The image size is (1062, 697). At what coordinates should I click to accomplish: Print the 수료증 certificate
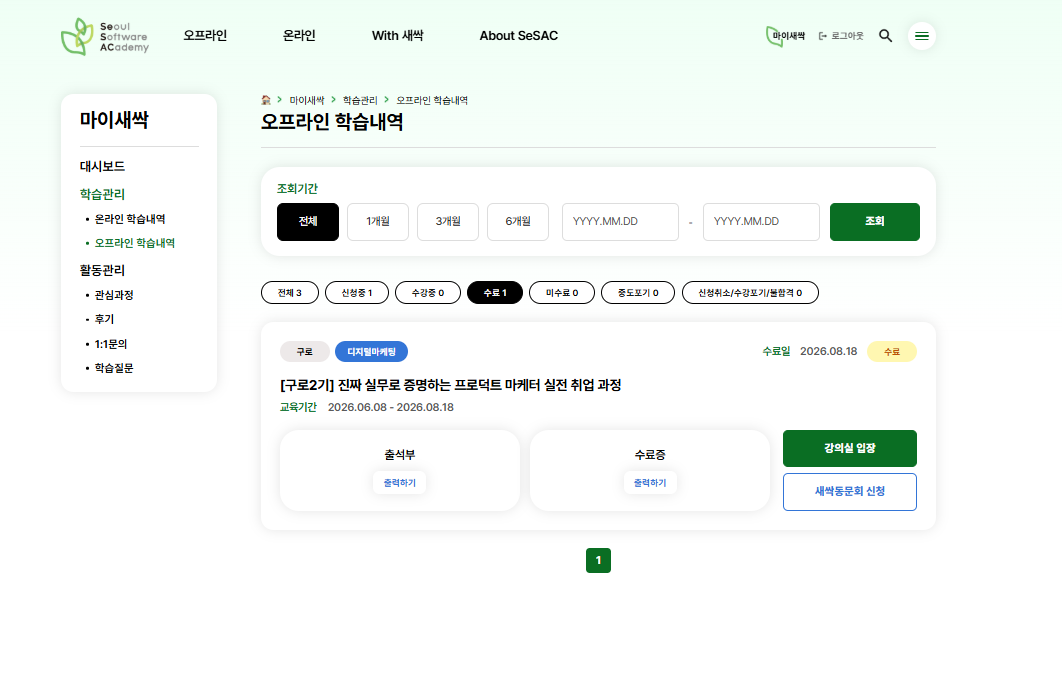(650, 483)
